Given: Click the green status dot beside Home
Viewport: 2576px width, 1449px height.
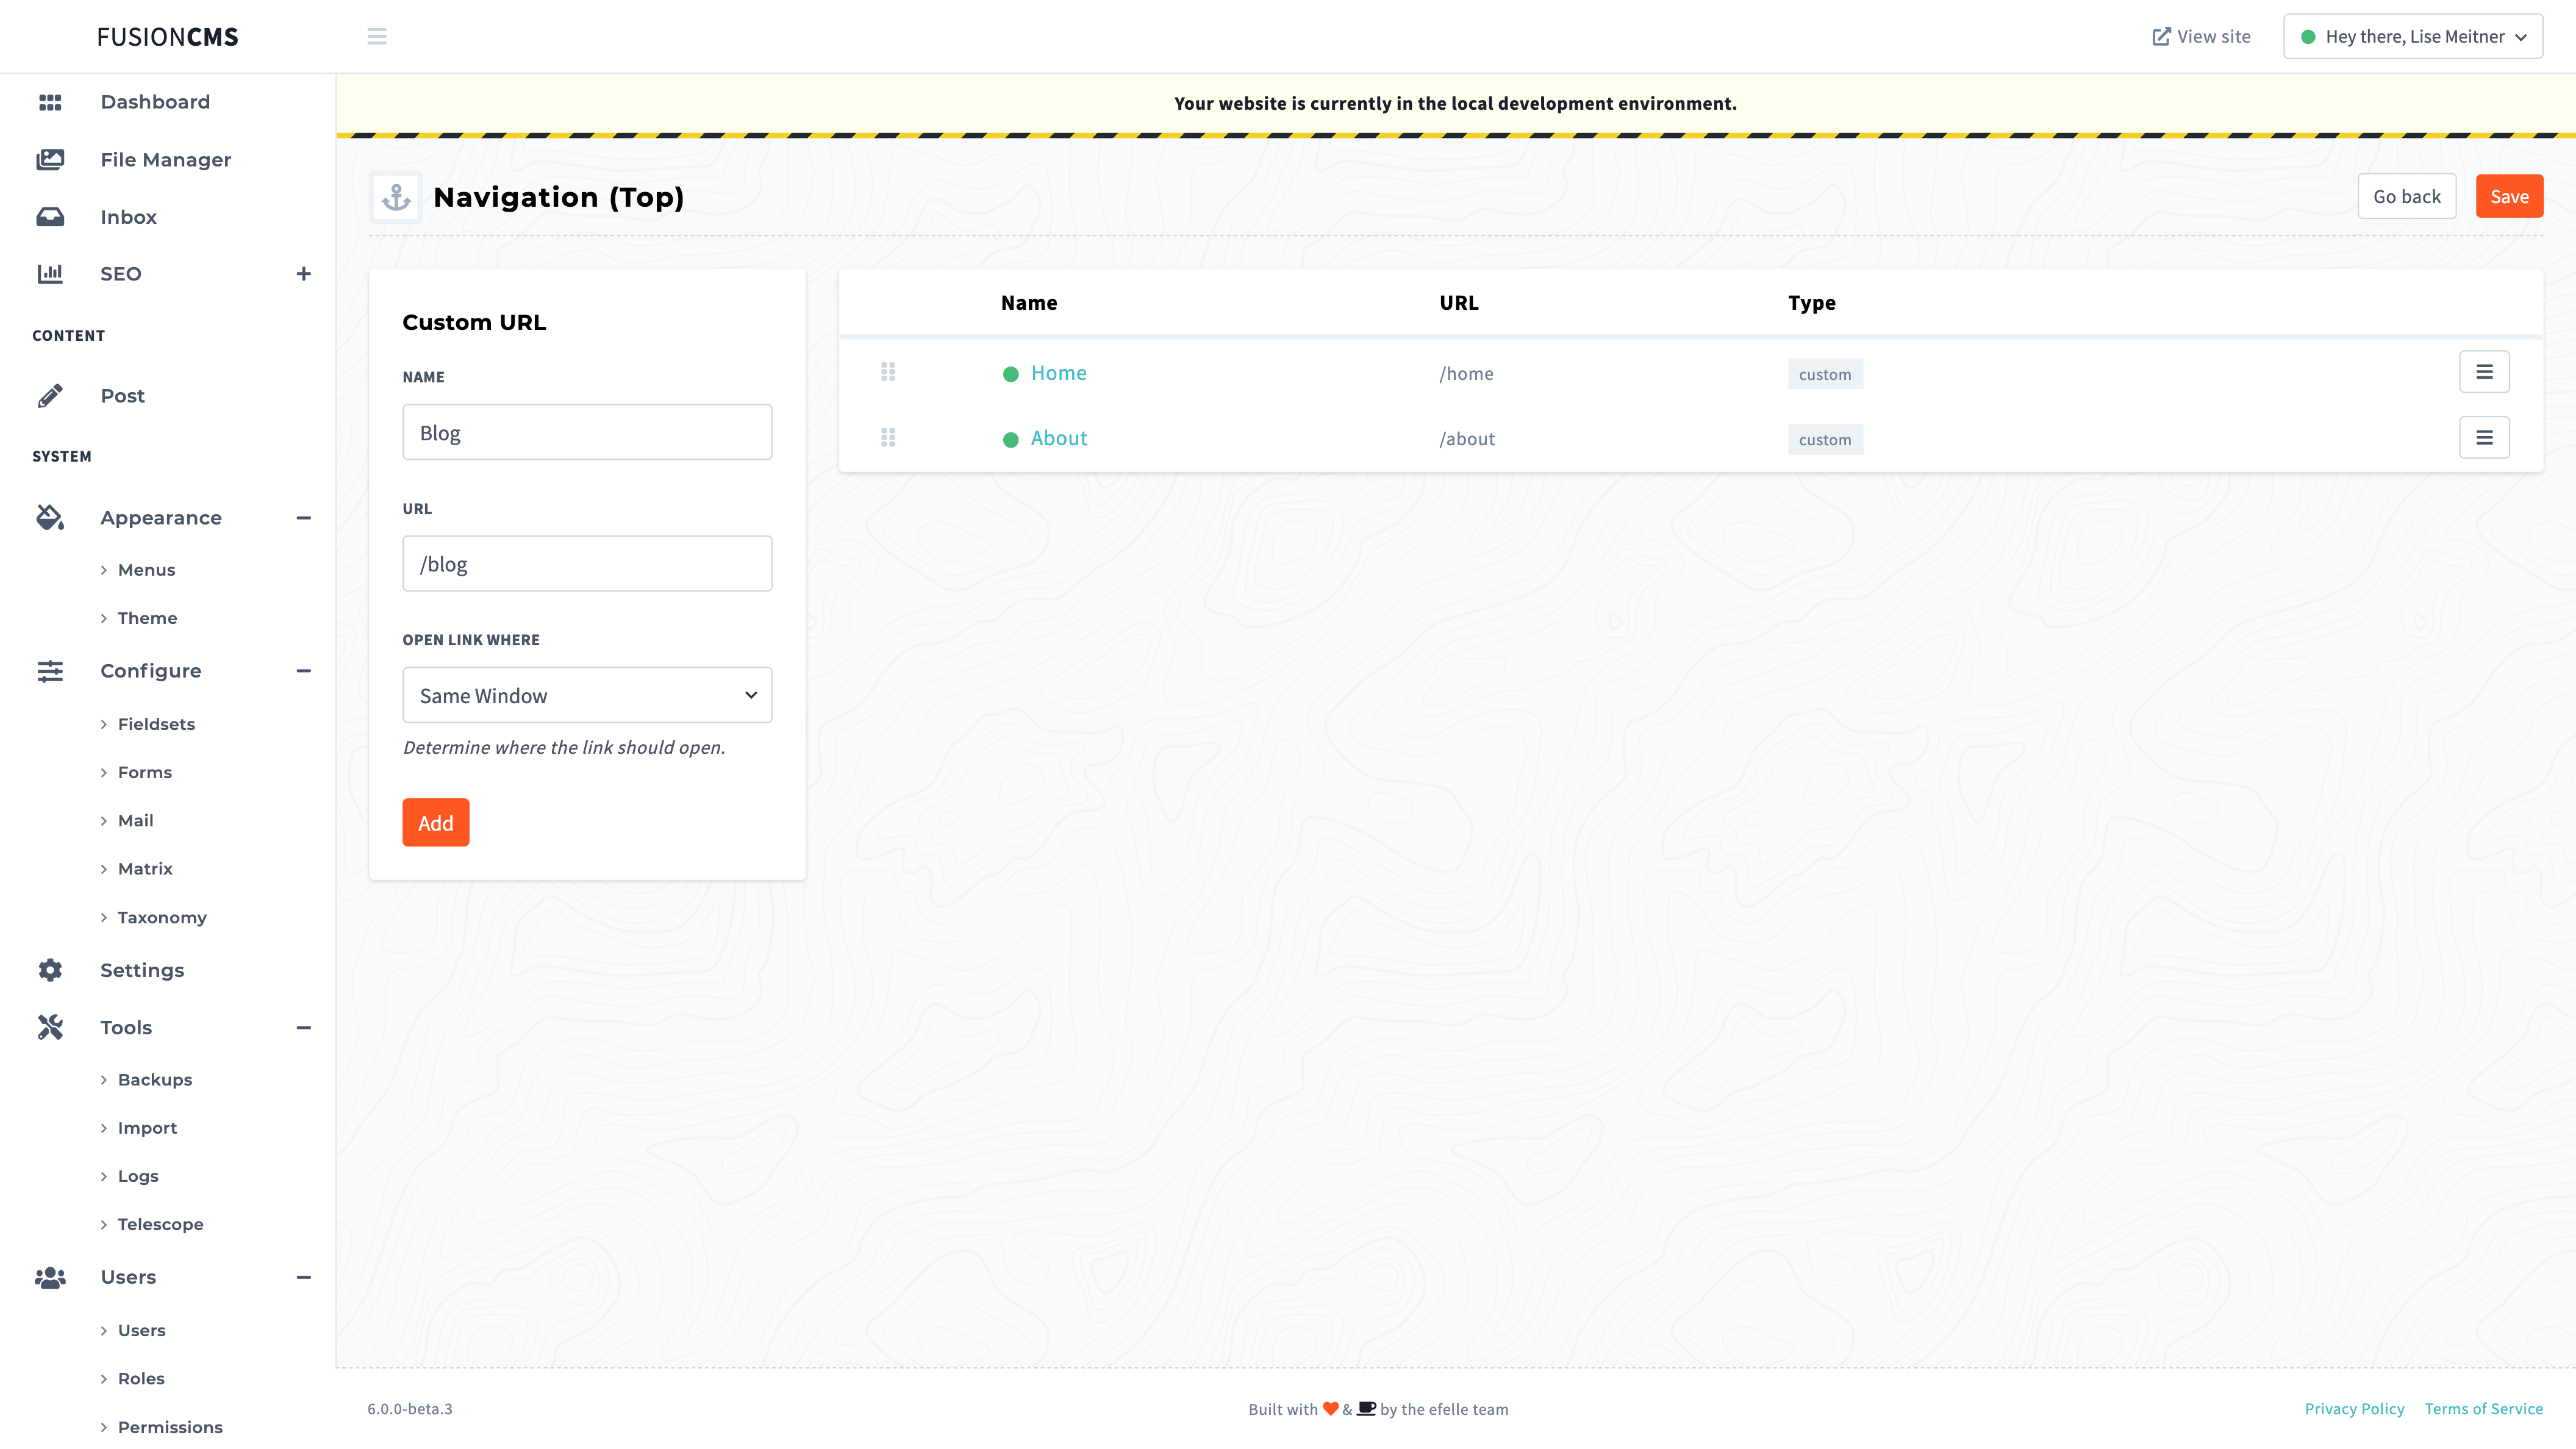Looking at the screenshot, I should tap(1011, 374).
